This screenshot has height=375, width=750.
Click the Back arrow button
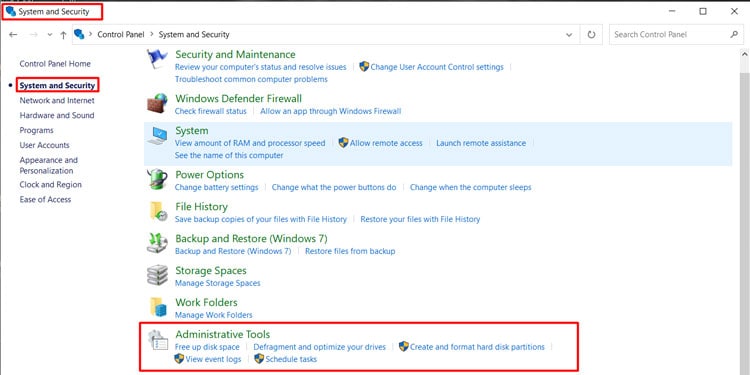tap(13, 34)
